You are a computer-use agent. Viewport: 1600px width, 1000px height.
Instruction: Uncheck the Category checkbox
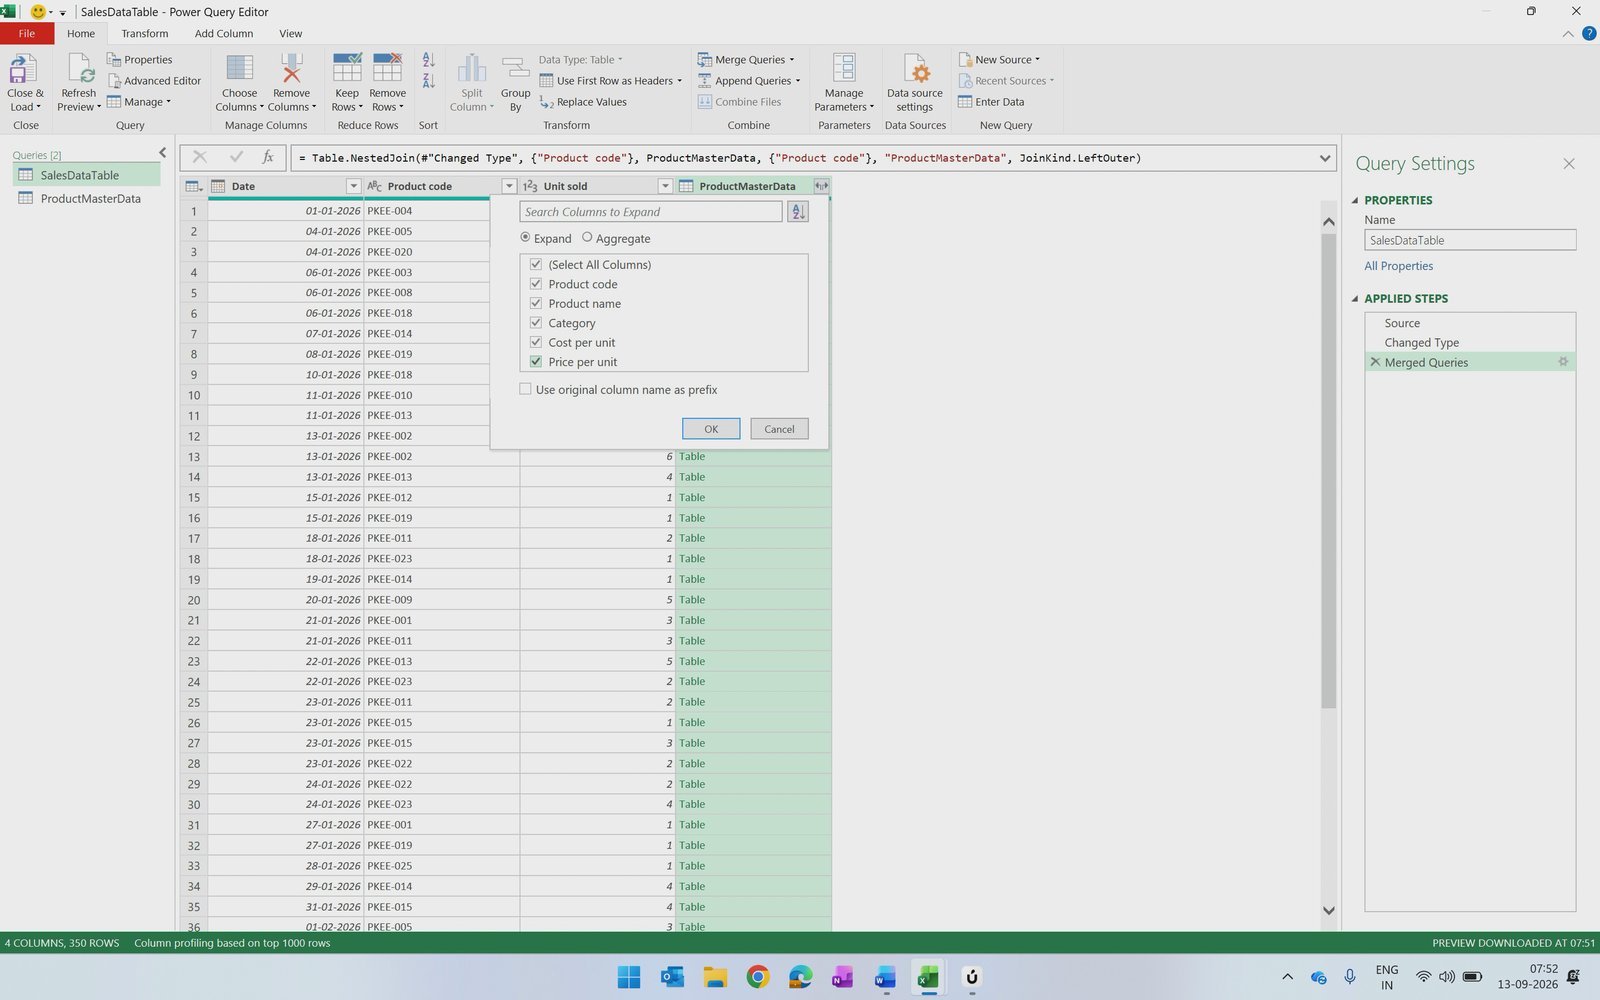pyautogui.click(x=536, y=323)
